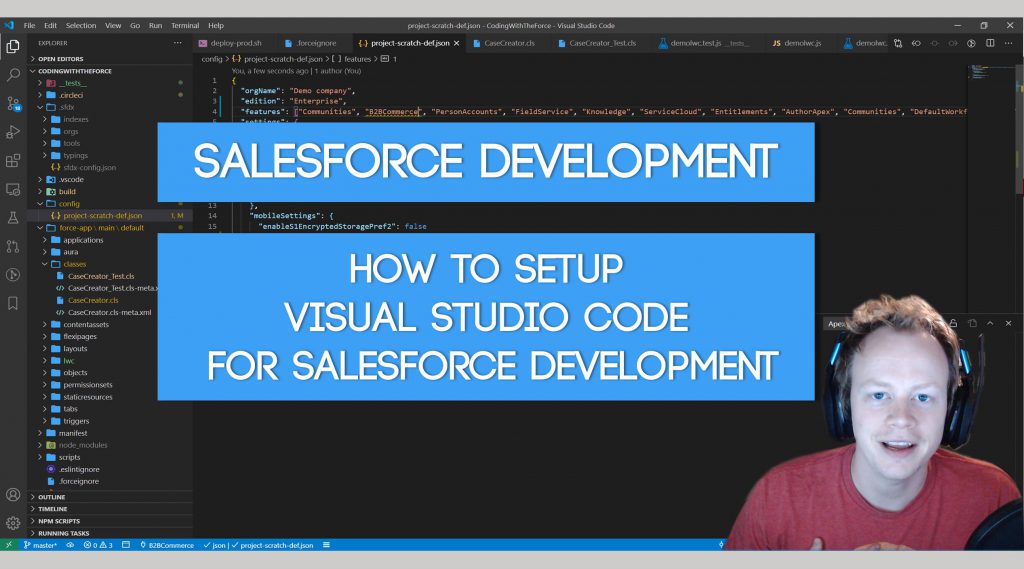Collapse the .sfdx folder

tap(67, 107)
